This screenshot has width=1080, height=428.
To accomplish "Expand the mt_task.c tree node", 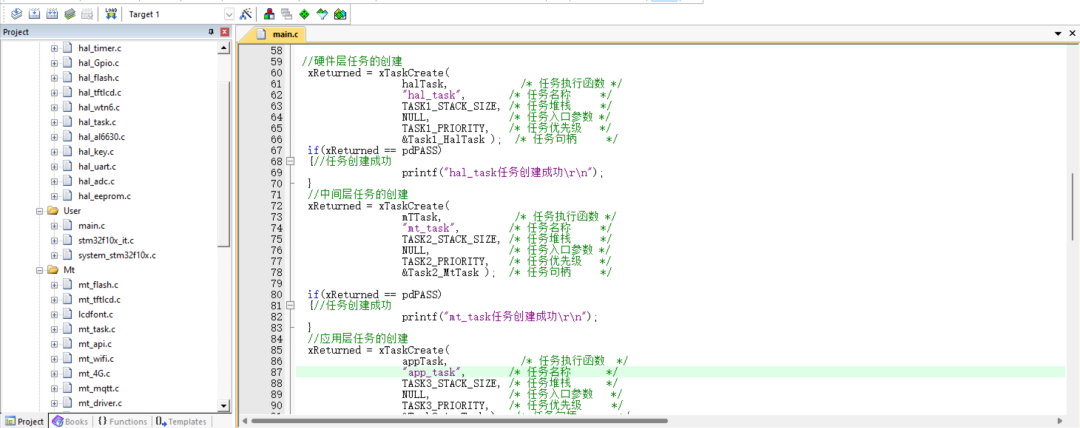I will click(x=54, y=329).
